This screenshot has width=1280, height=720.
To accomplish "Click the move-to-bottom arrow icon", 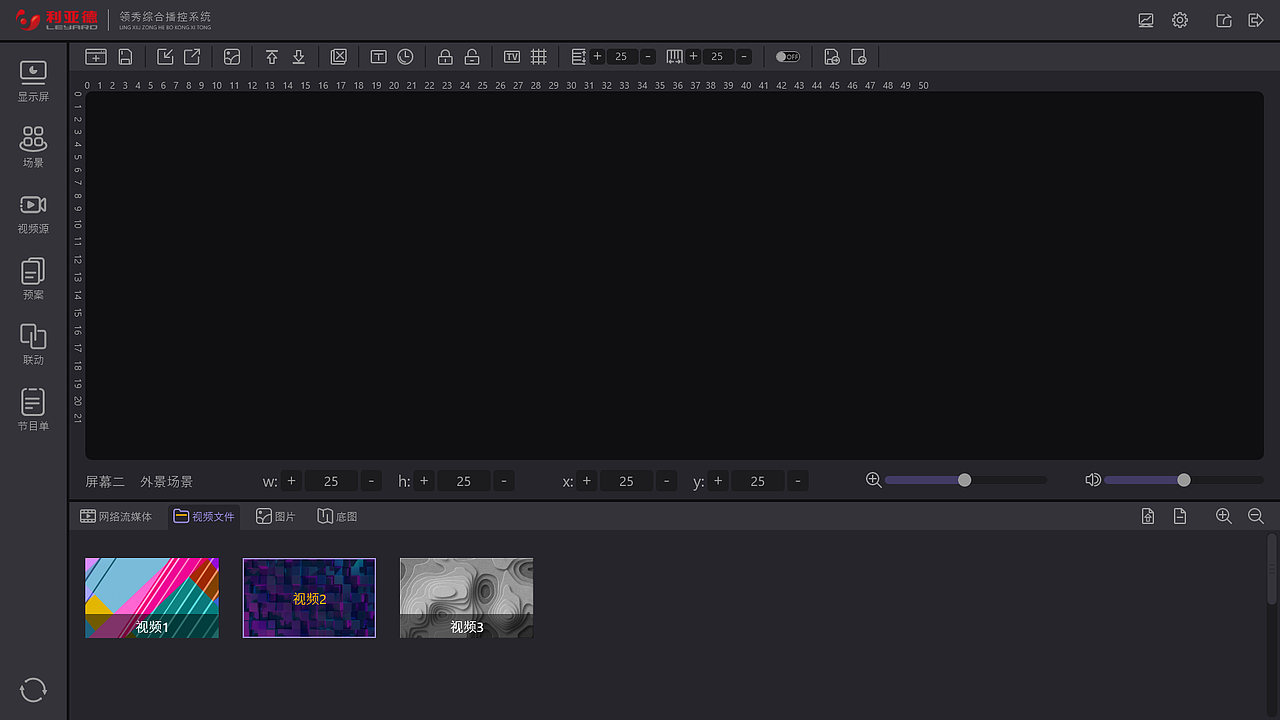I will click(x=298, y=57).
